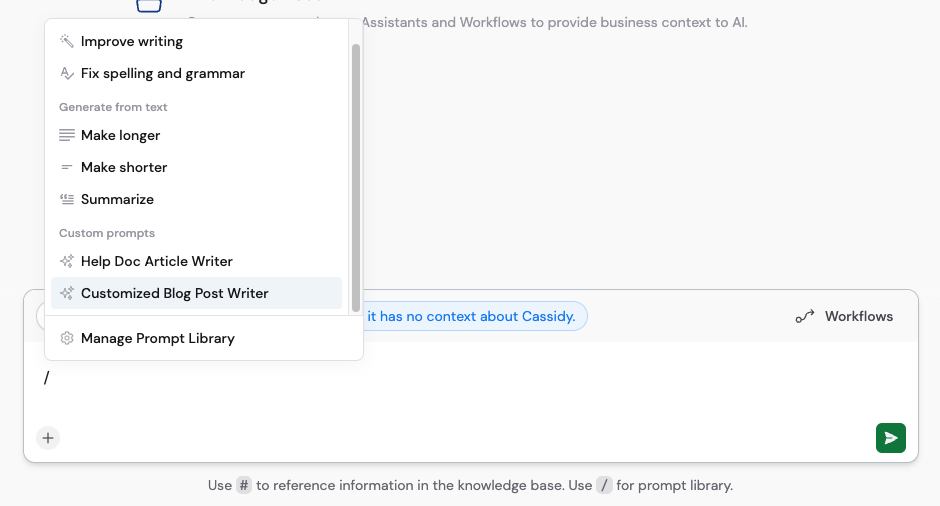The height and width of the screenshot is (506, 940).
Task: Send the message with the green arrow
Action: [891, 438]
